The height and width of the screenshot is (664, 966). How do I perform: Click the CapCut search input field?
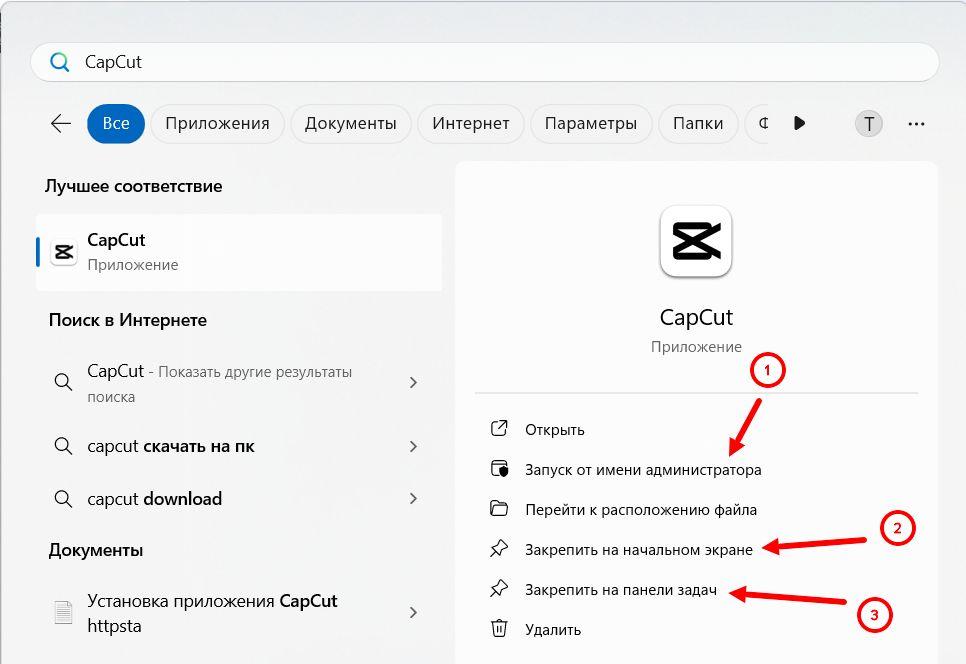click(x=484, y=62)
